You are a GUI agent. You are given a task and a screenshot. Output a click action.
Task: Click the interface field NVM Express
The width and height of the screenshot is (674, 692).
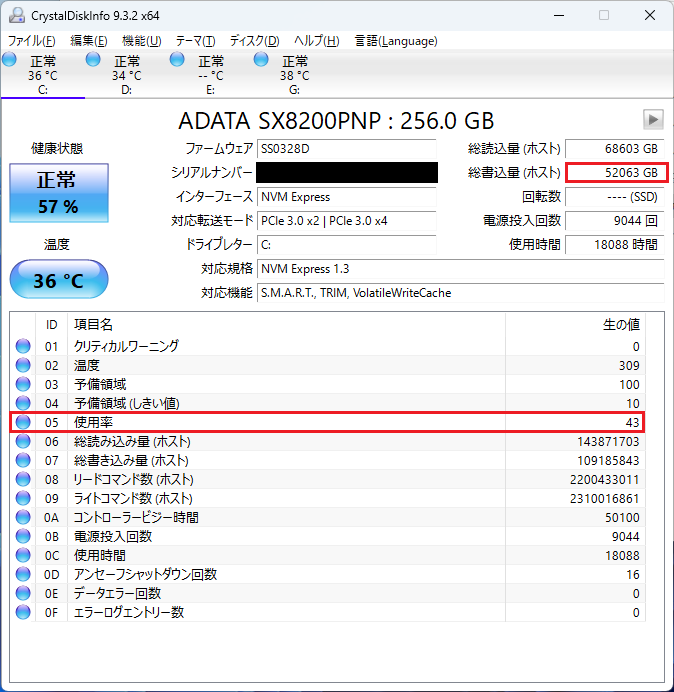[x=346, y=197]
